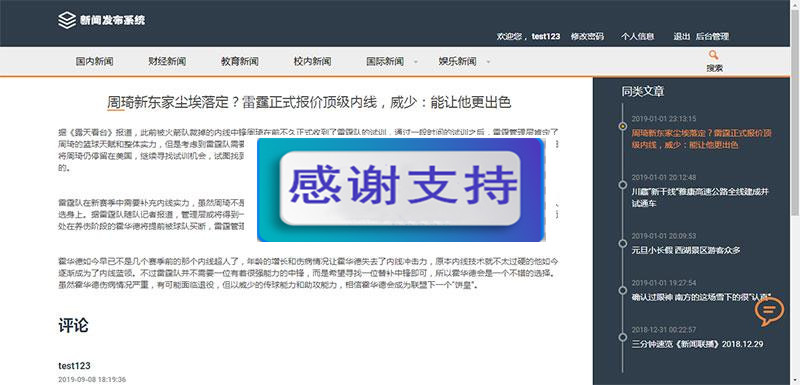Image resolution: width=800 pixels, height=385 pixels.
Task: Click comment timestamp 2019-09-08 18:19:36
Action: point(92,379)
